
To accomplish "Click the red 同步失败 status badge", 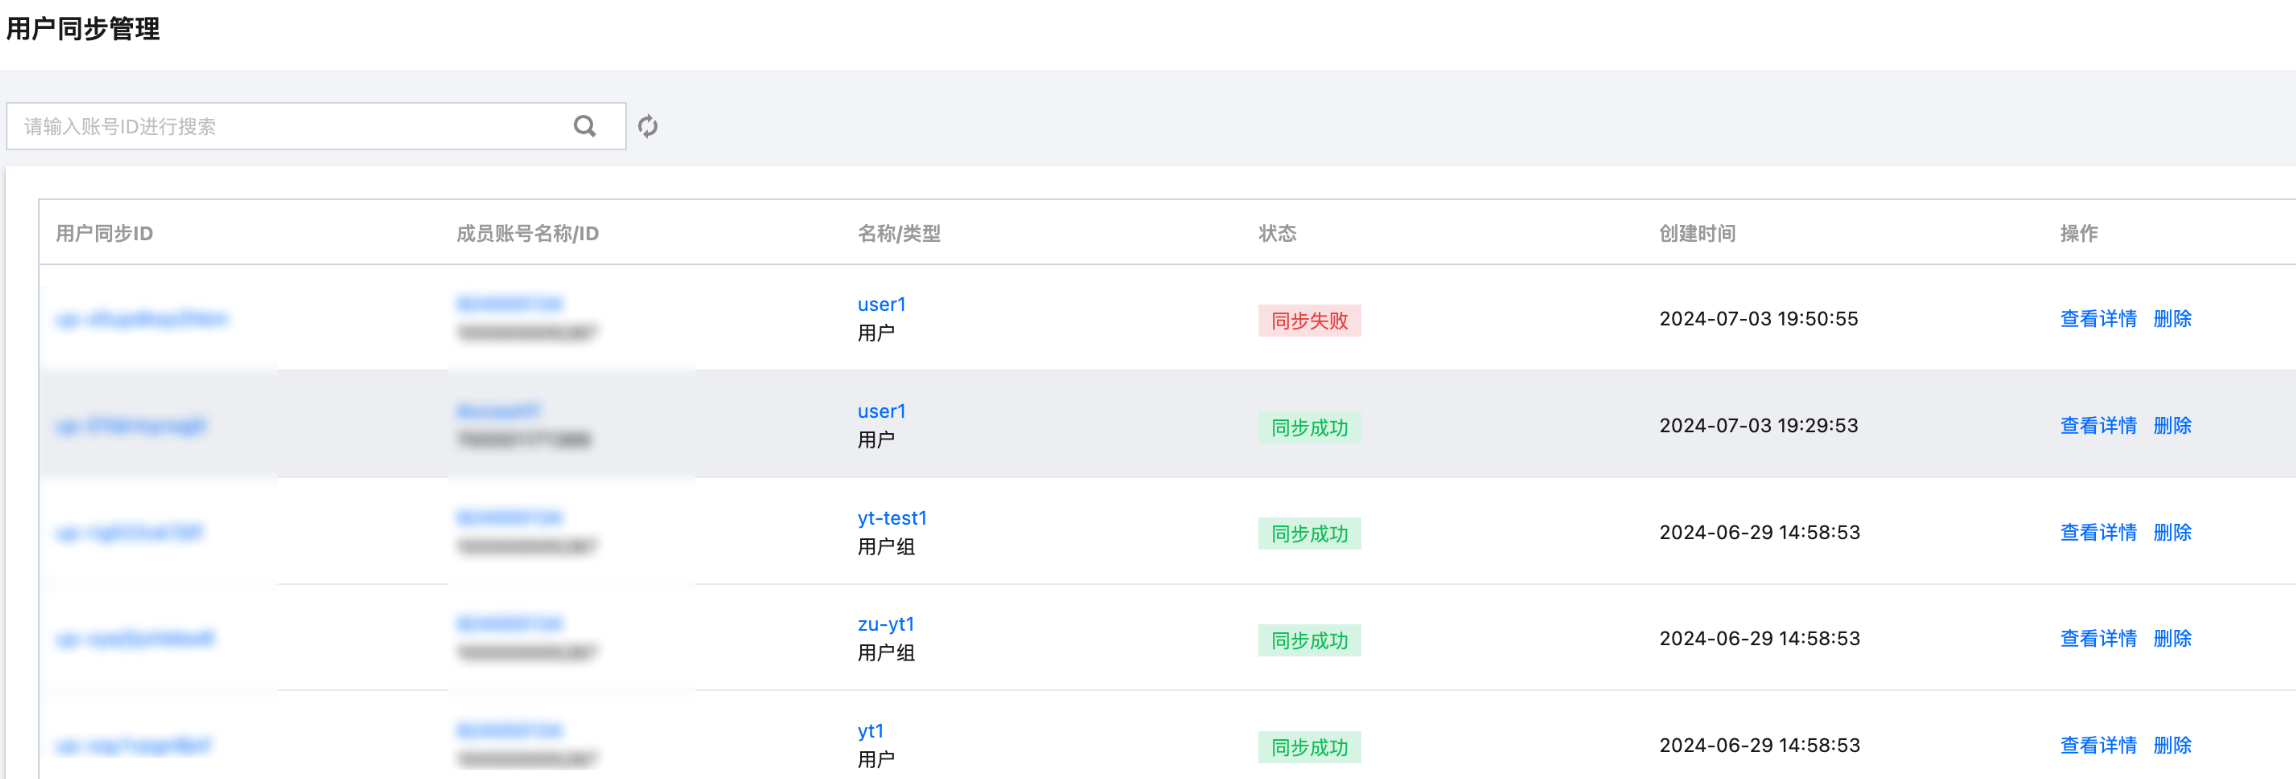I will (1309, 321).
